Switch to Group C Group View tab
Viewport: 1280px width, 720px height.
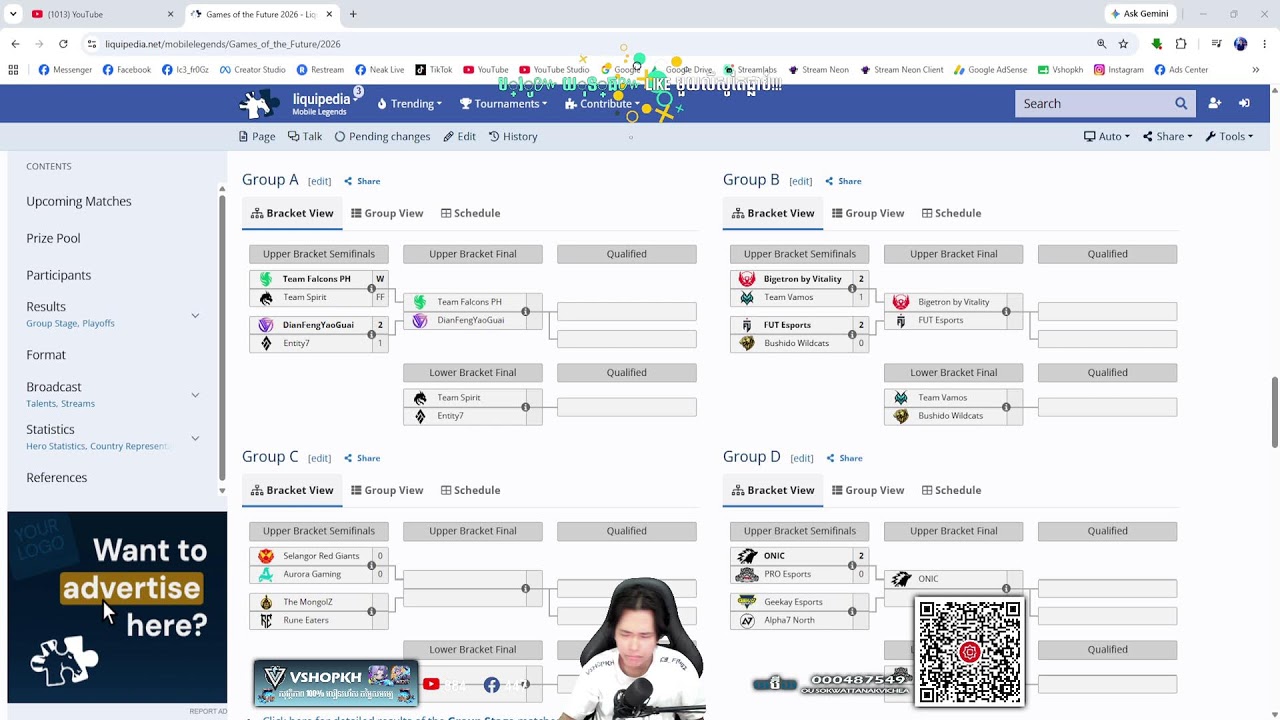(387, 490)
